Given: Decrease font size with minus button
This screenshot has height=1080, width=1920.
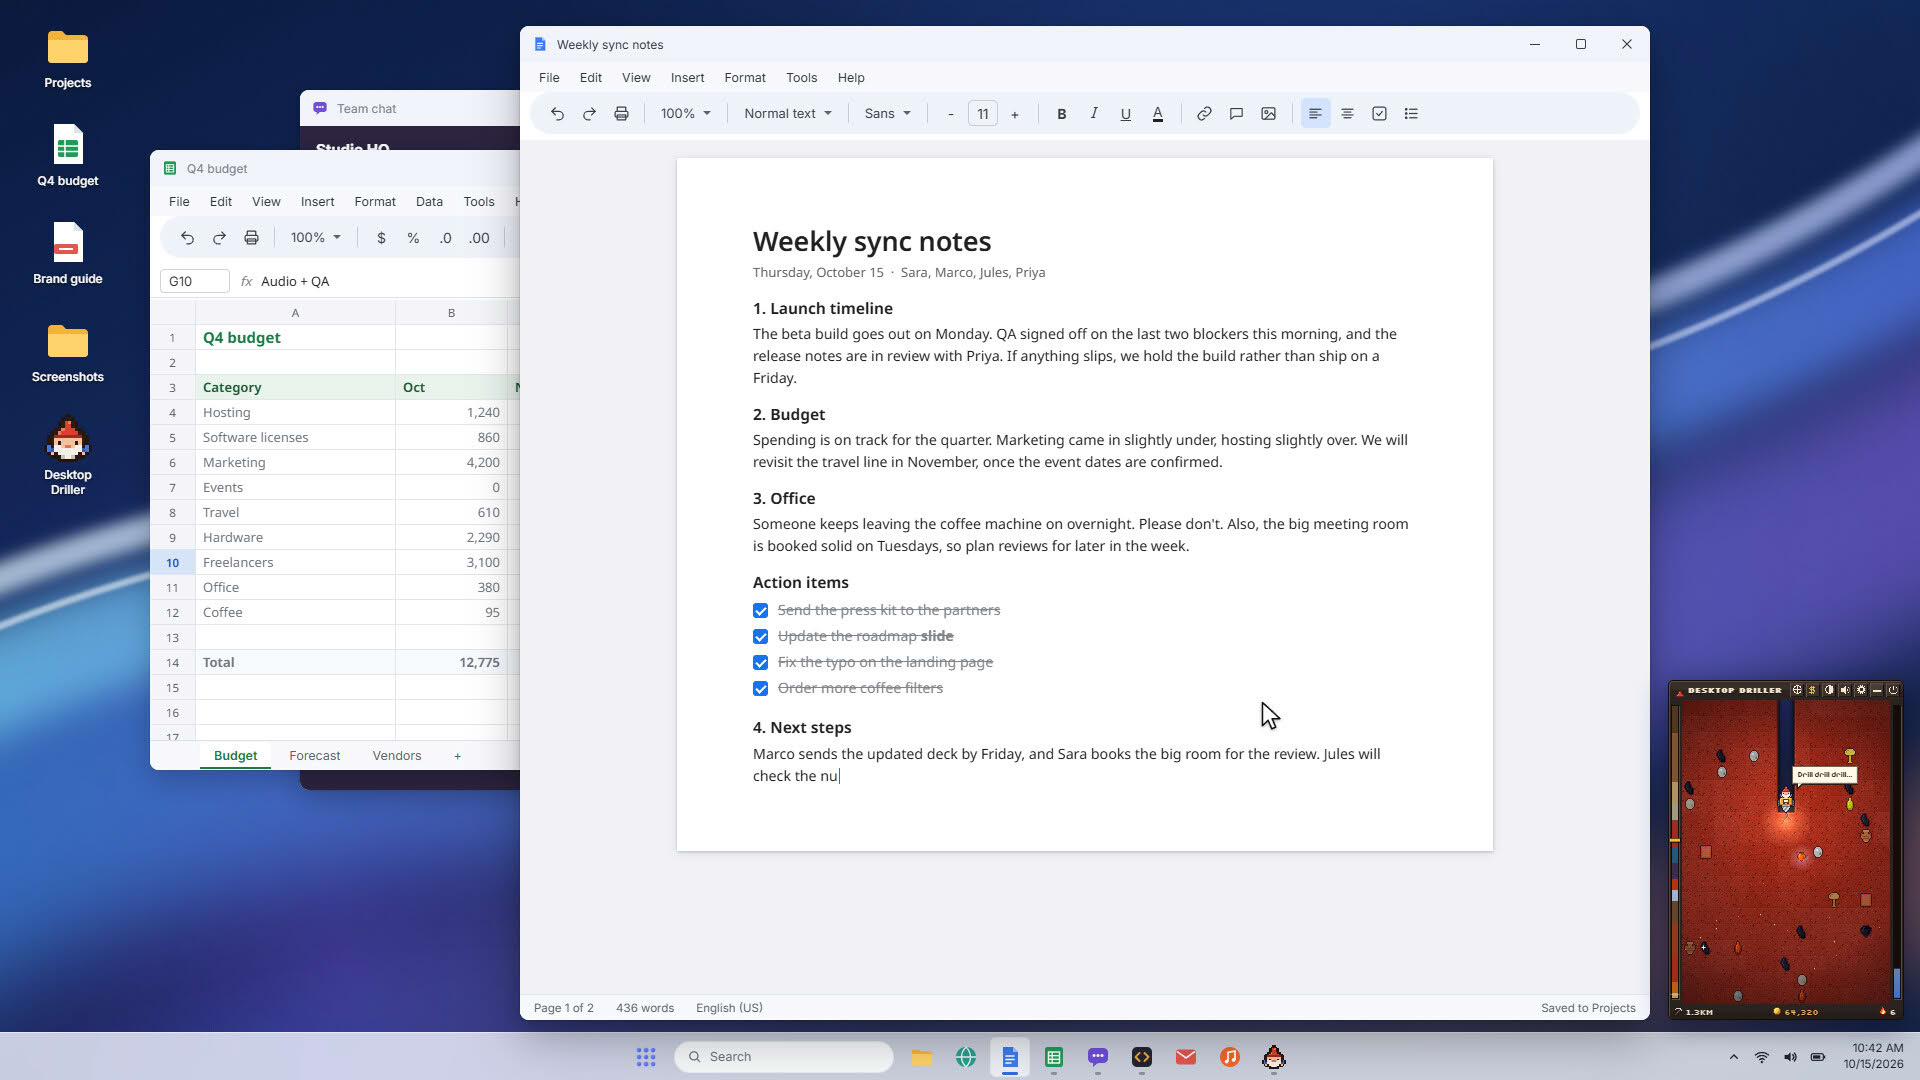Looking at the screenshot, I should [x=950, y=114].
